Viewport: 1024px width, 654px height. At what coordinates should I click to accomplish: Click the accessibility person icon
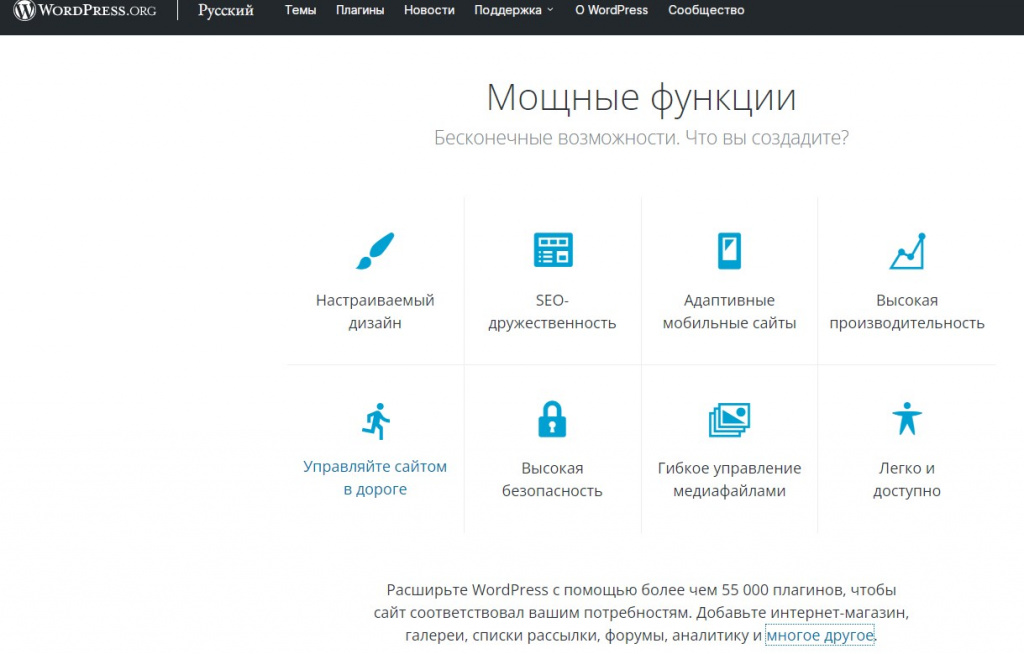pos(907,418)
